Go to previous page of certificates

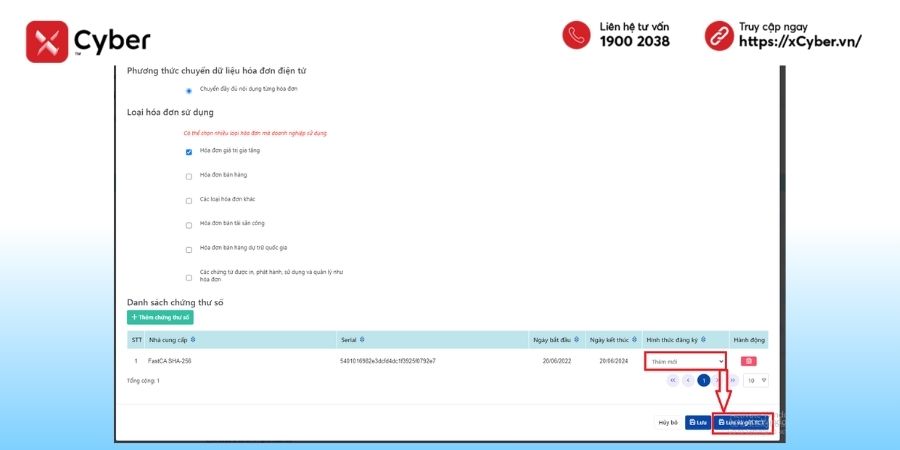(688, 380)
